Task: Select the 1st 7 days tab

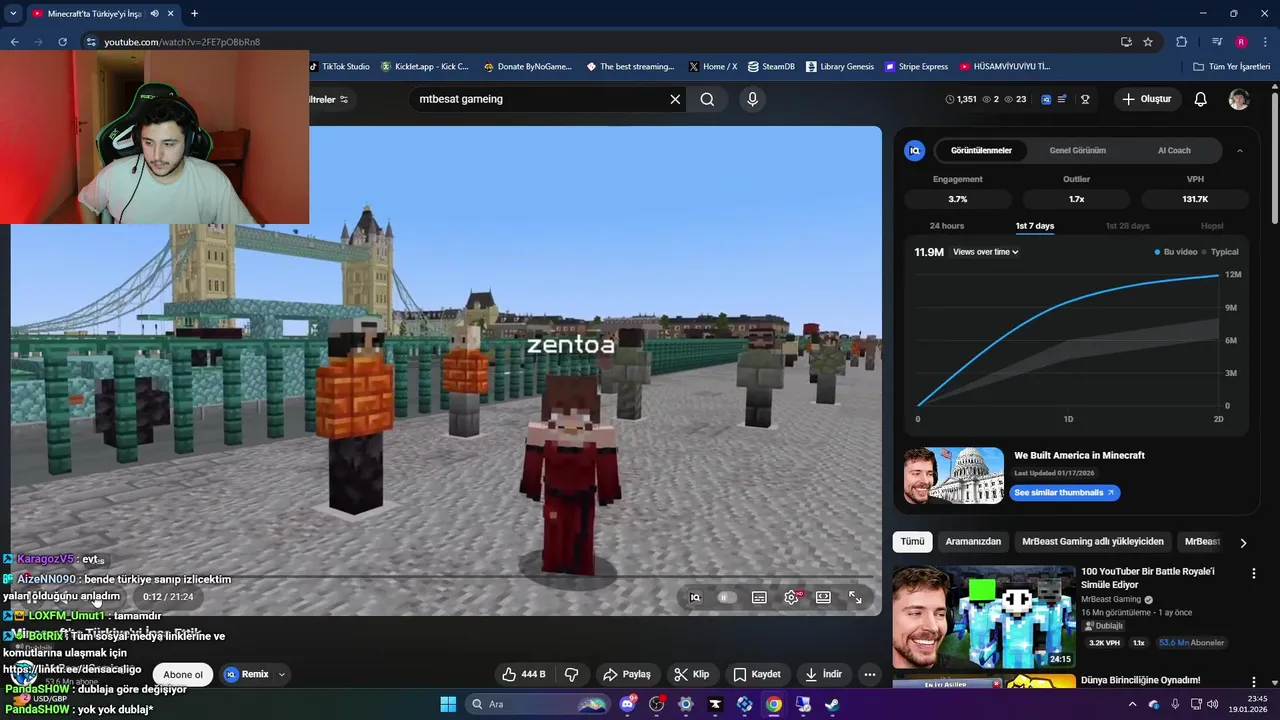Action: pyautogui.click(x=1035, y=226)
